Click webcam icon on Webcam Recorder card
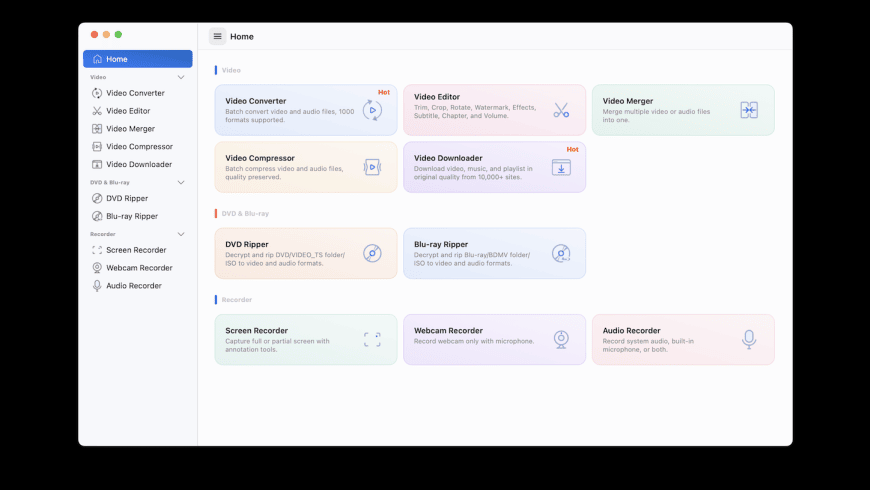Image resolution: width=870 pixels, height=490 pixels. point(561,339)
